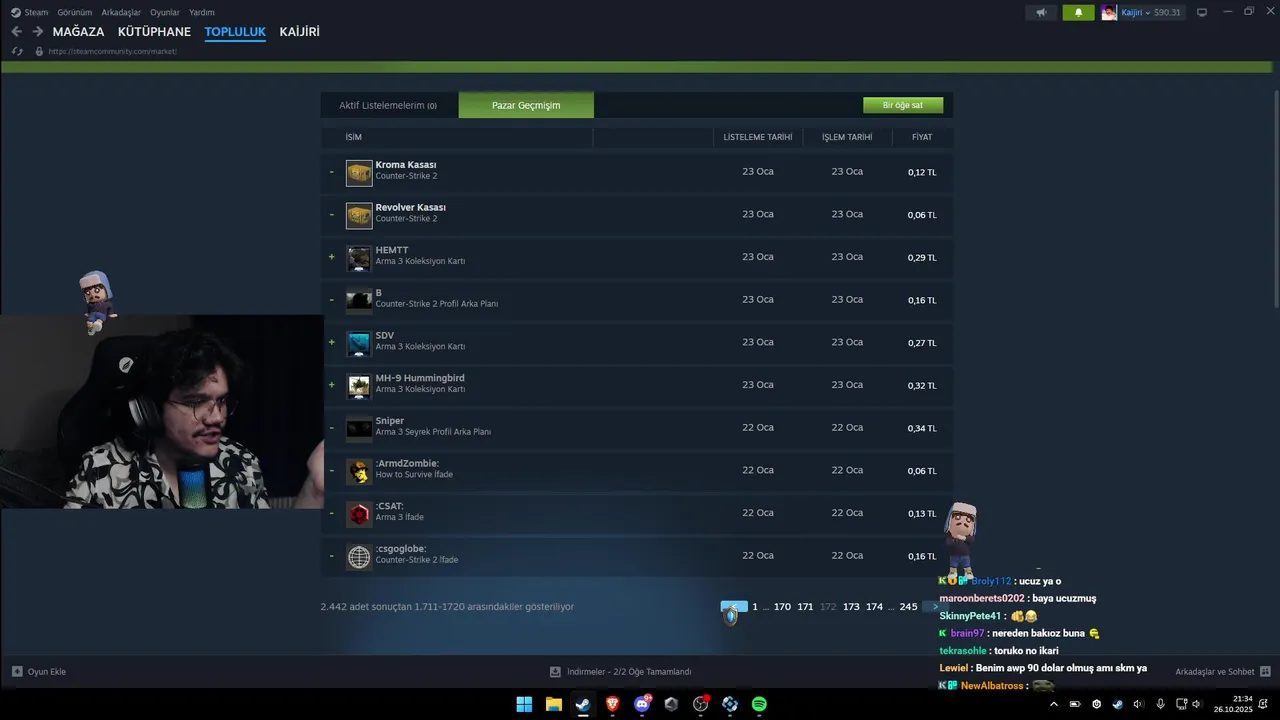Open the green notifications bell
Image resolution: width=1280 pixels, height=720 pixels.
(x=1079, y=12)
